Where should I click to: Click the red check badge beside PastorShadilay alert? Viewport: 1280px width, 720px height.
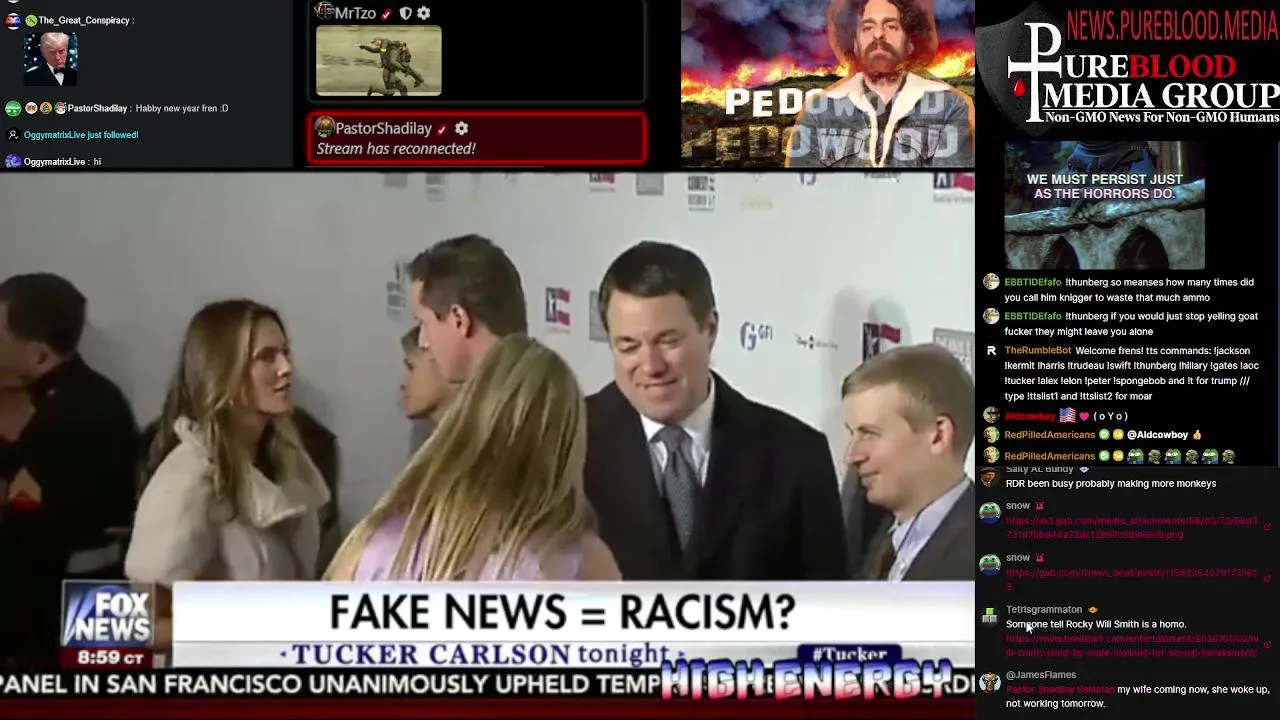442,130
